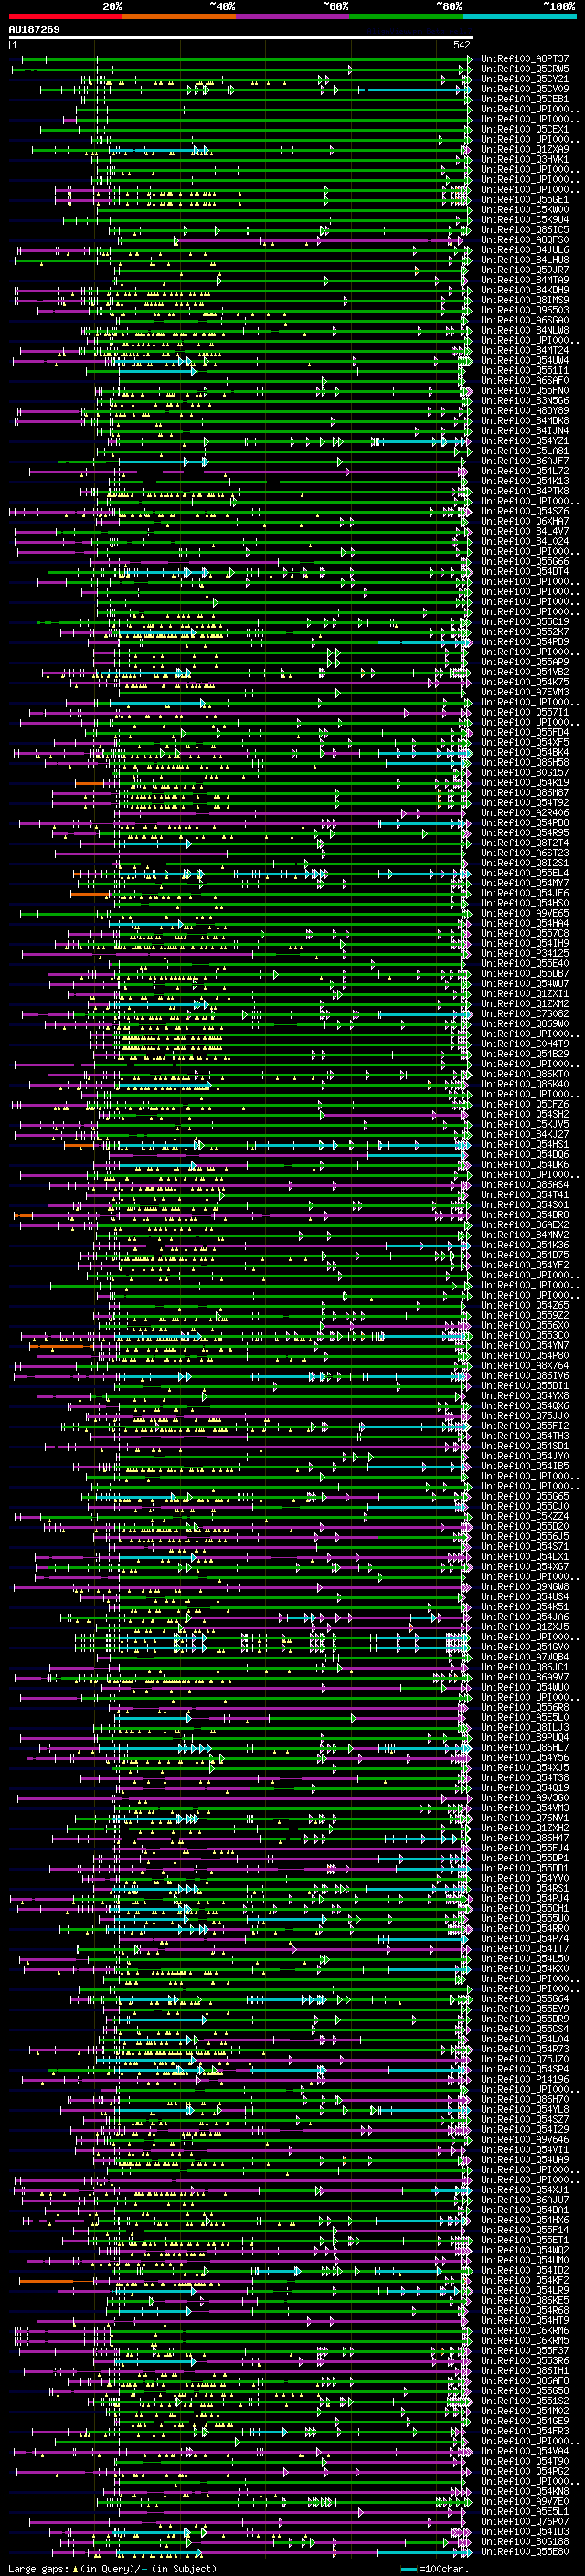The width and height of the screenshot is (585, 2576).
Task: Open hit UniRef100_B0G188
Action: [x=525, y=2542]
